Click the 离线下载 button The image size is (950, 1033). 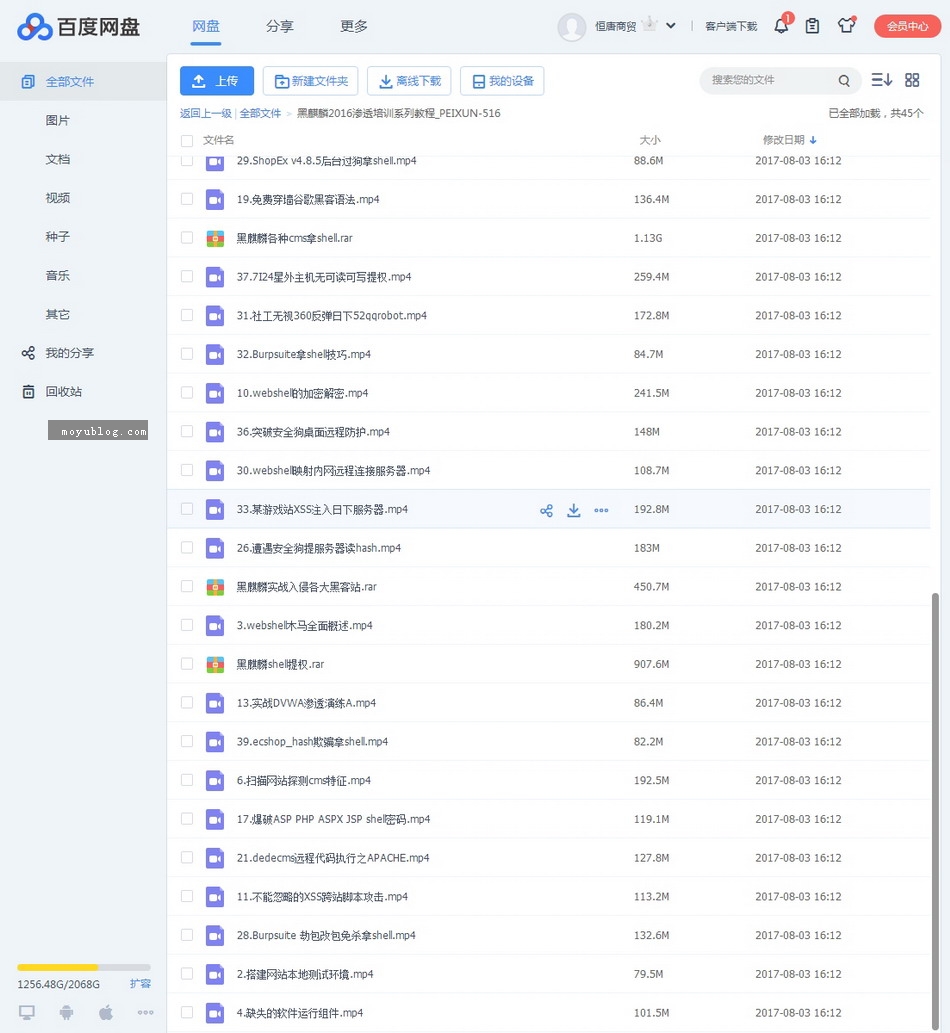point(409,81)
